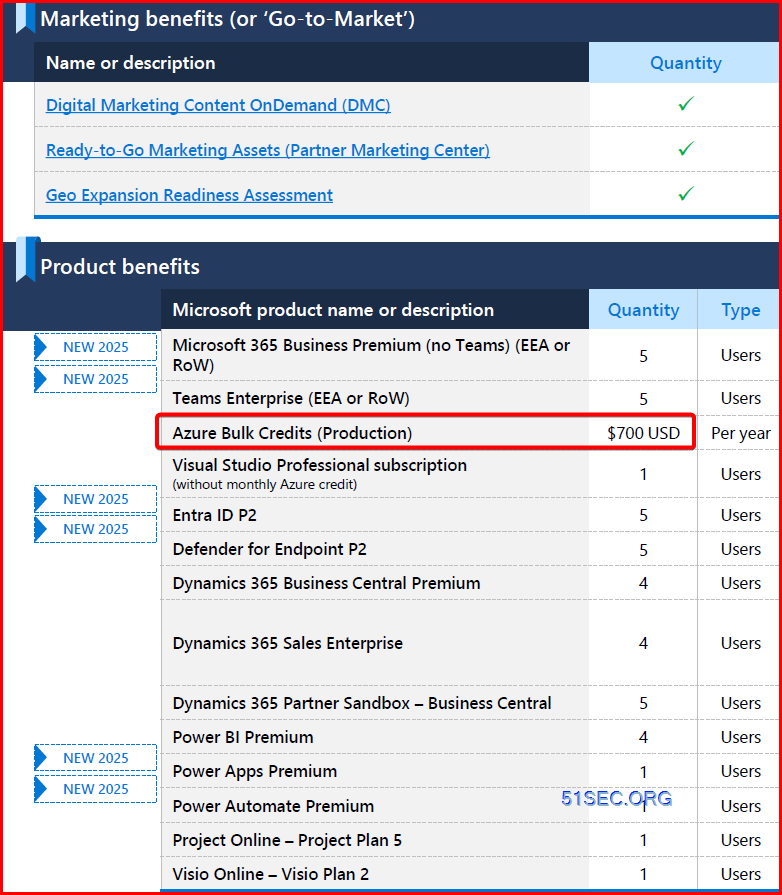Click the Quantity header in Product benefits table

(643, 310)
